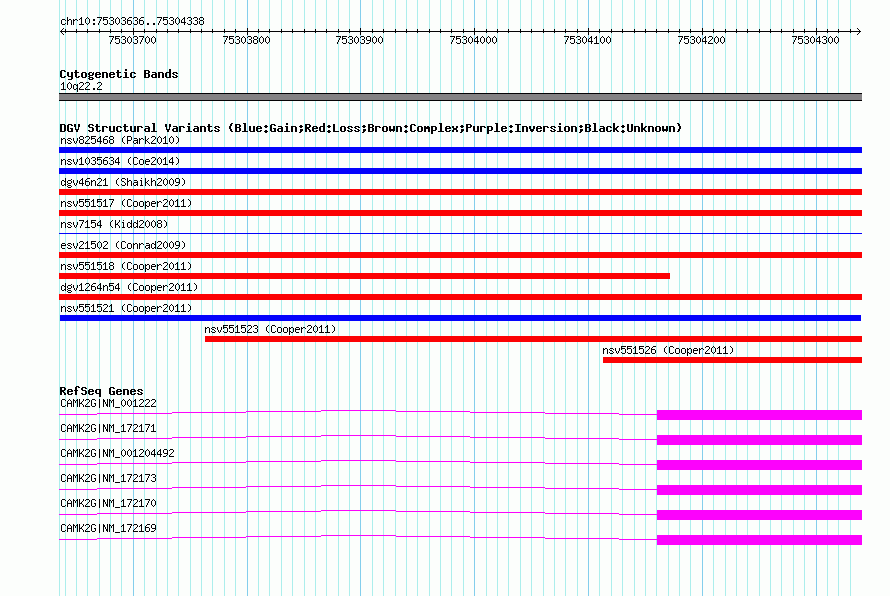The image size is (890, 596).
Task: Click ruler position 75303800
Action: coord(246,40)
